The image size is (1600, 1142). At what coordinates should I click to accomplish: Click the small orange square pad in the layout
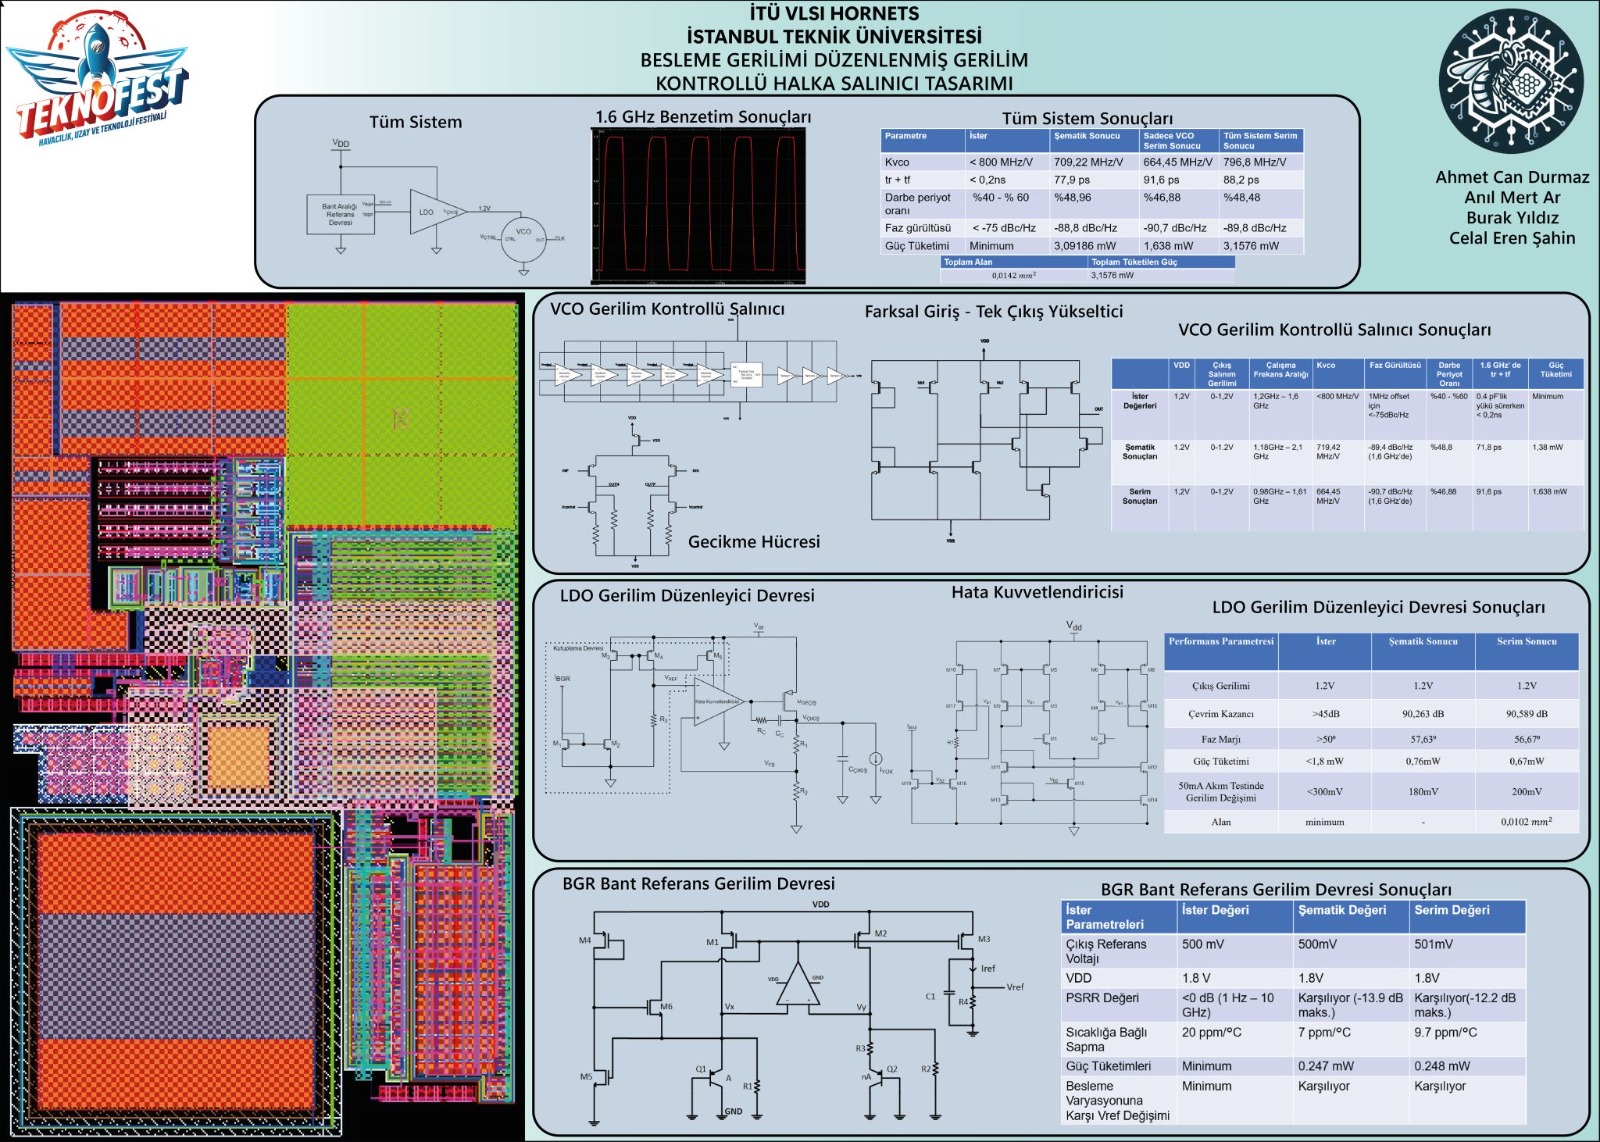click(x=238, y=756)
